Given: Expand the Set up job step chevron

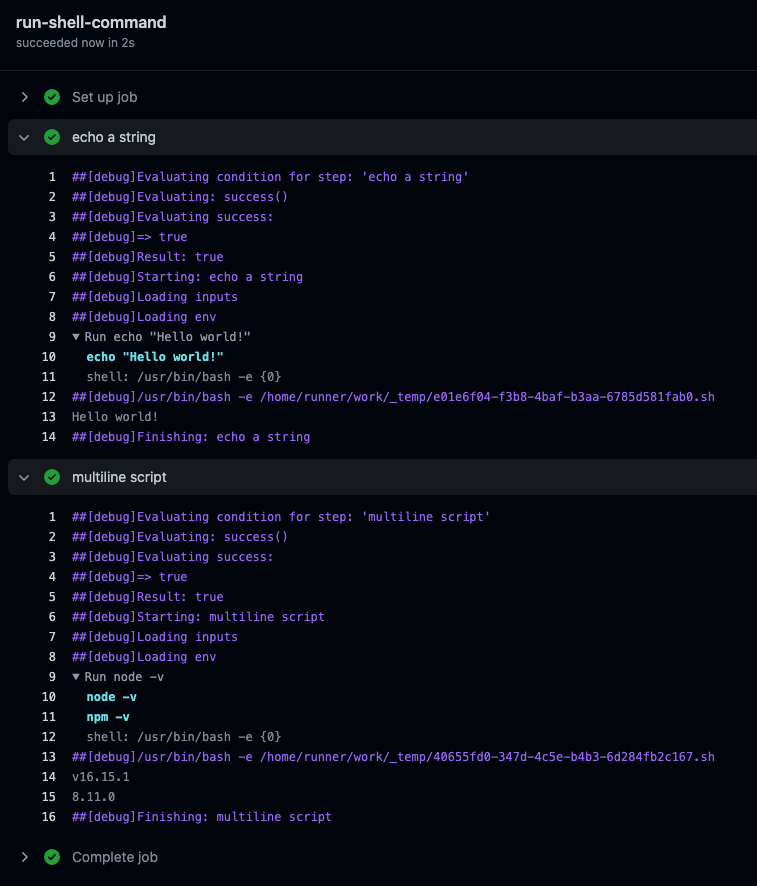Looking at the screenshot, I should coord(25,97).
